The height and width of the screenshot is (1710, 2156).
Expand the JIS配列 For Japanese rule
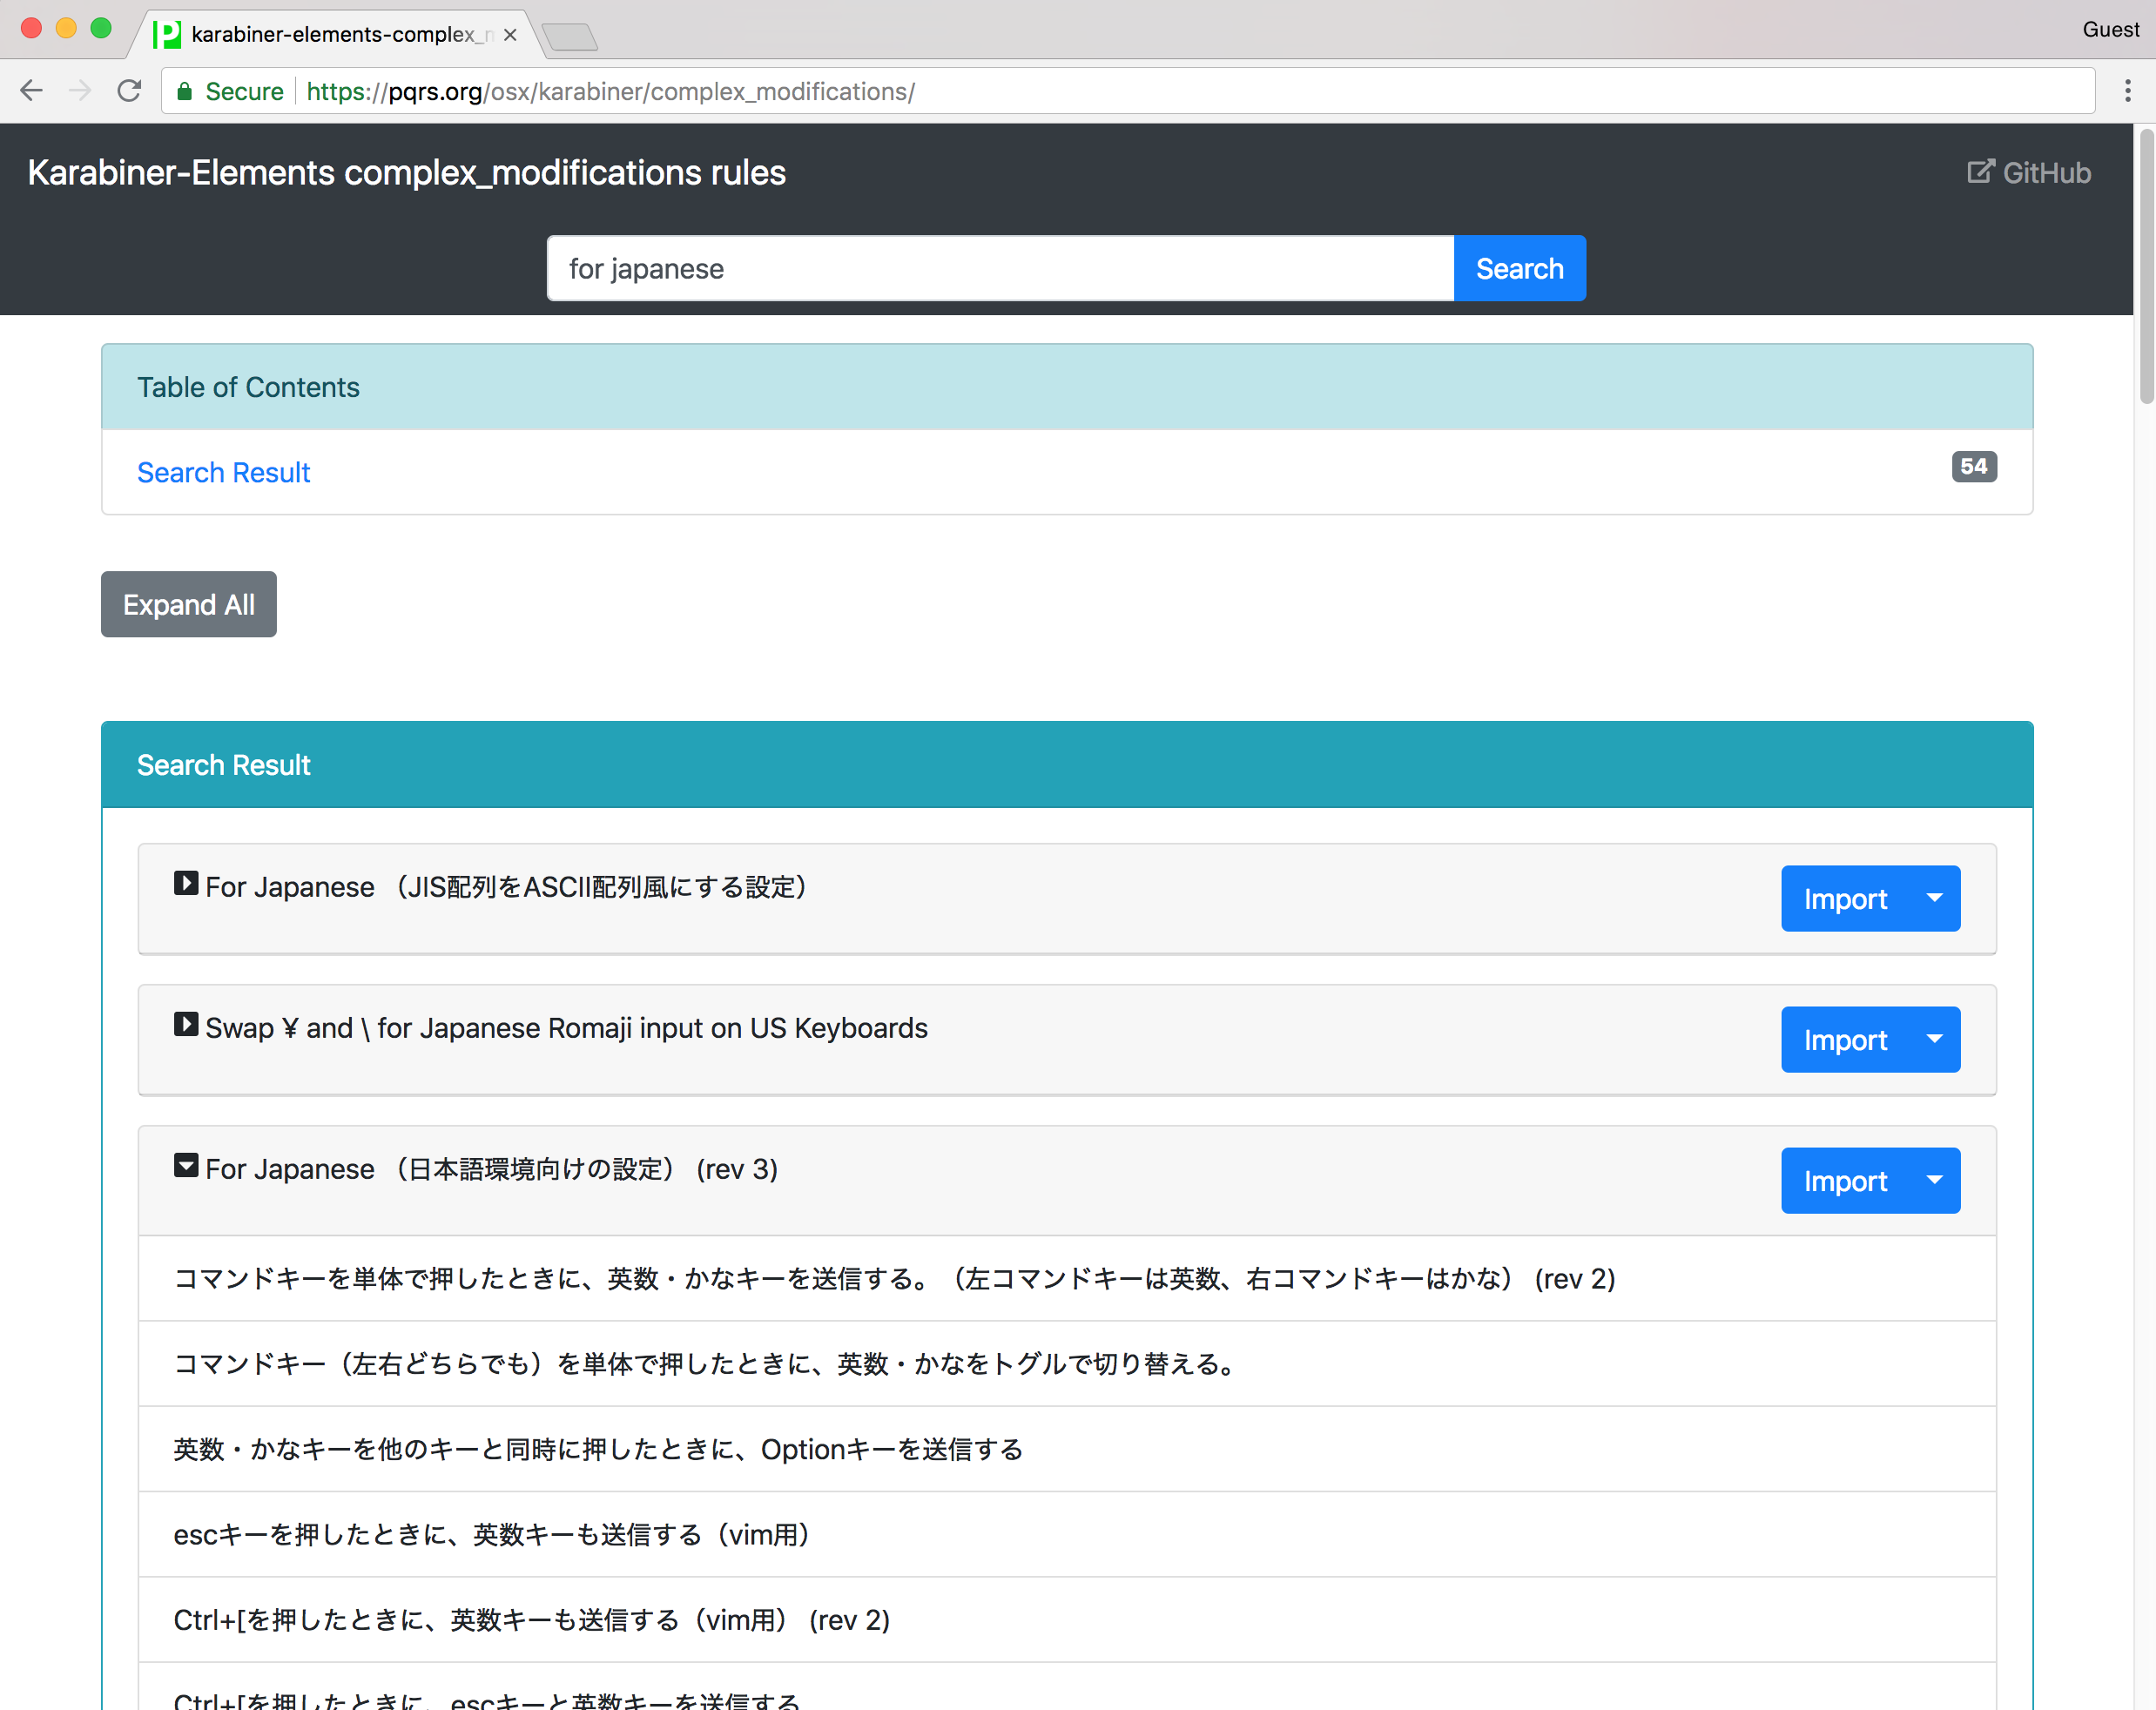(x=186, y=882)
